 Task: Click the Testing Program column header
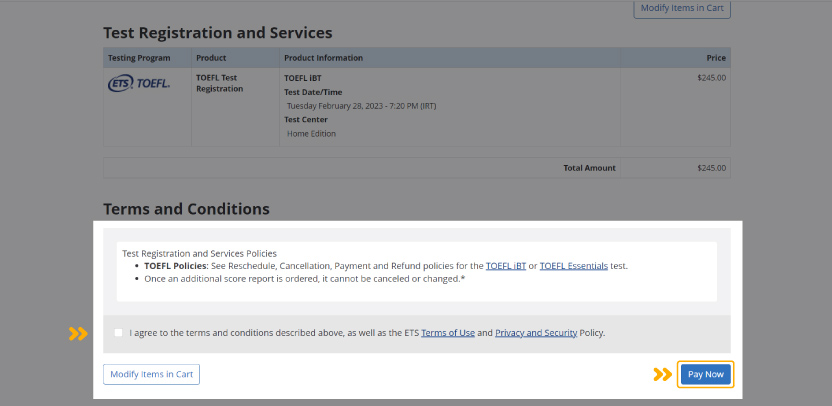click(x=140, y=58)
